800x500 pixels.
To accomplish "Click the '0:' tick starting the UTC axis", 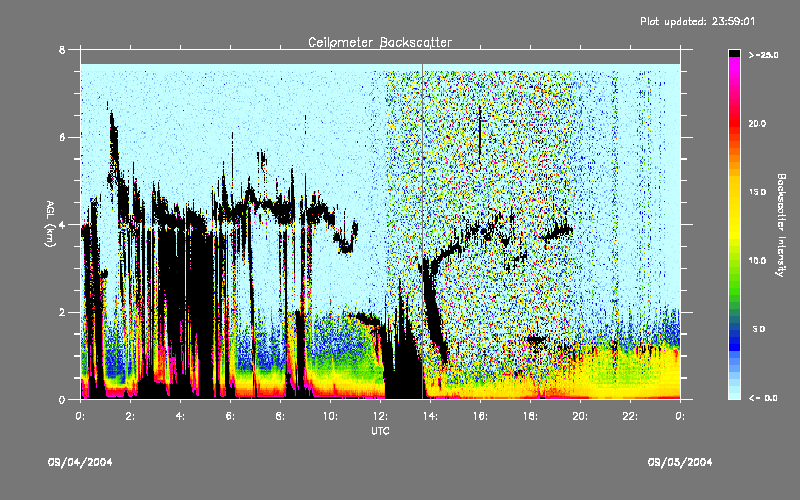I will (x=80, y=416).
